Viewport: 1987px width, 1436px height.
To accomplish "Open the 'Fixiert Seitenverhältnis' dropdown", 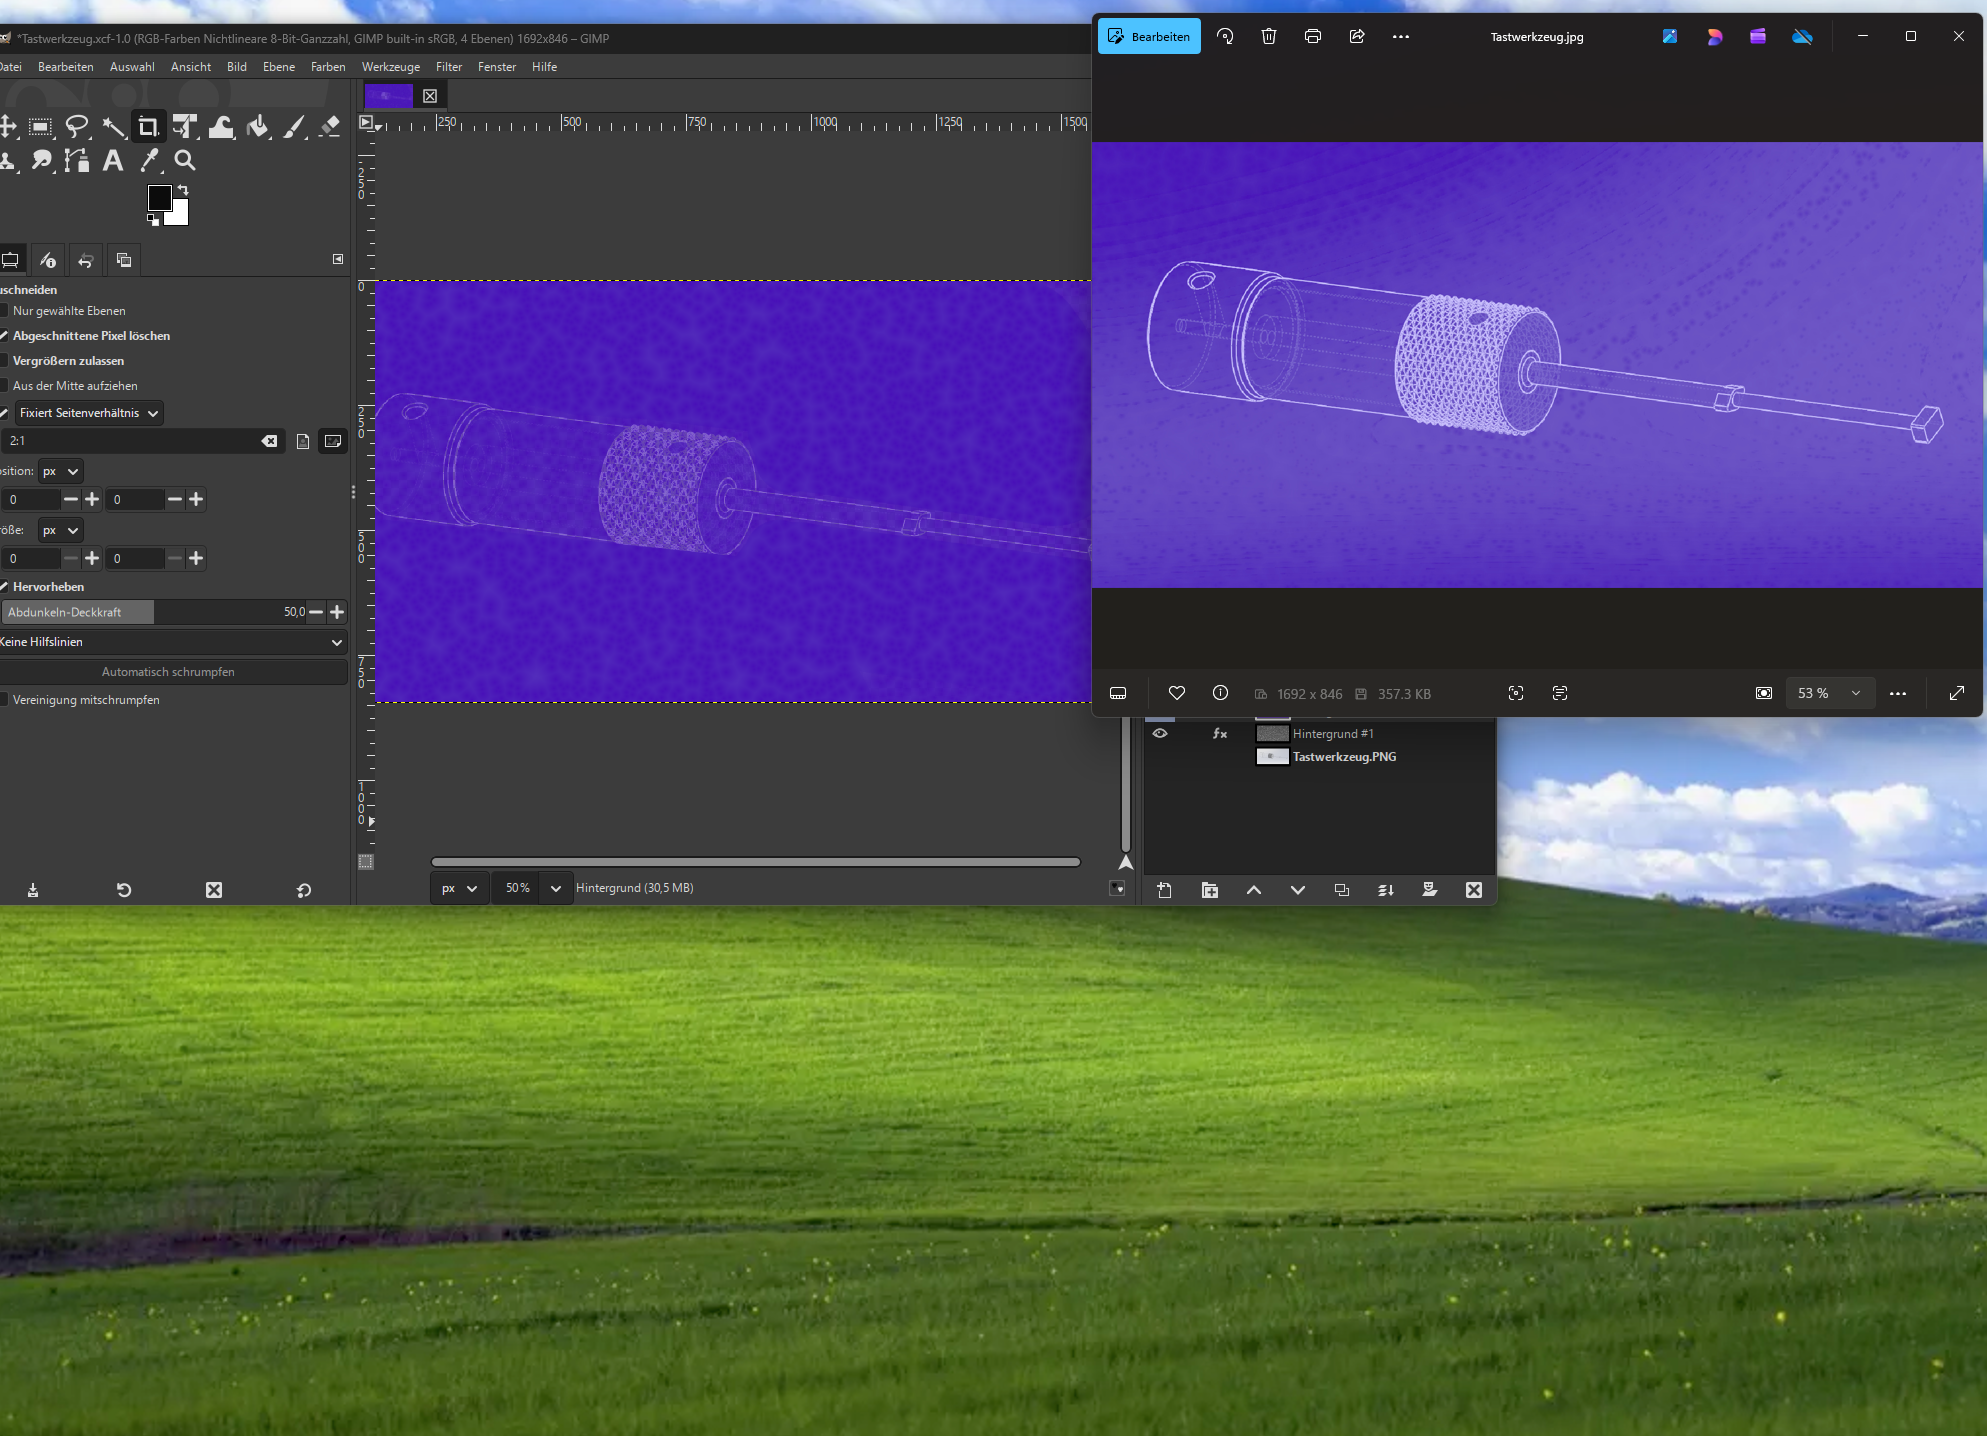I will coord(88,413).
